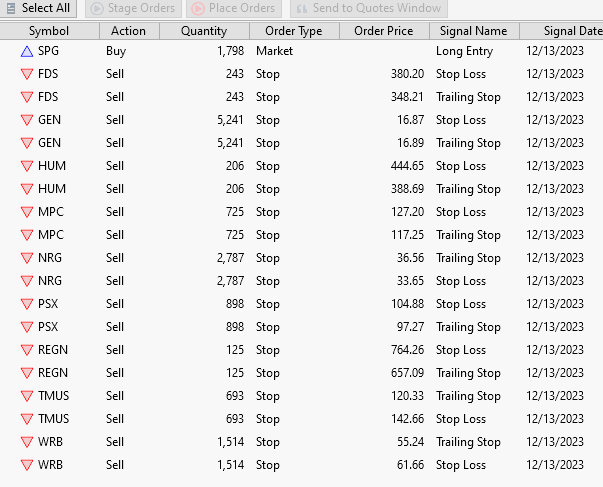The image size is (603, 487).
Task: Click the Place Orders button
Action: point(234,8)
